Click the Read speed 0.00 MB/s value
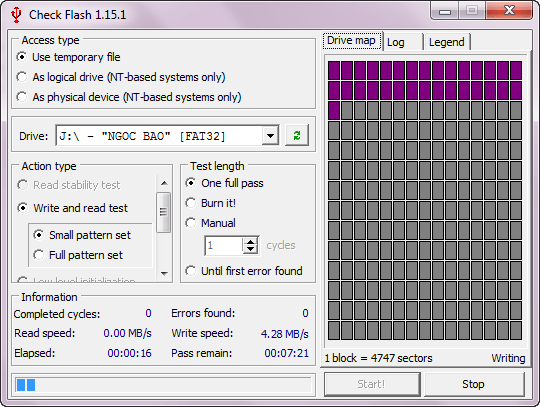The width and height of the screenshot is (540, 407). click(127, 333)
